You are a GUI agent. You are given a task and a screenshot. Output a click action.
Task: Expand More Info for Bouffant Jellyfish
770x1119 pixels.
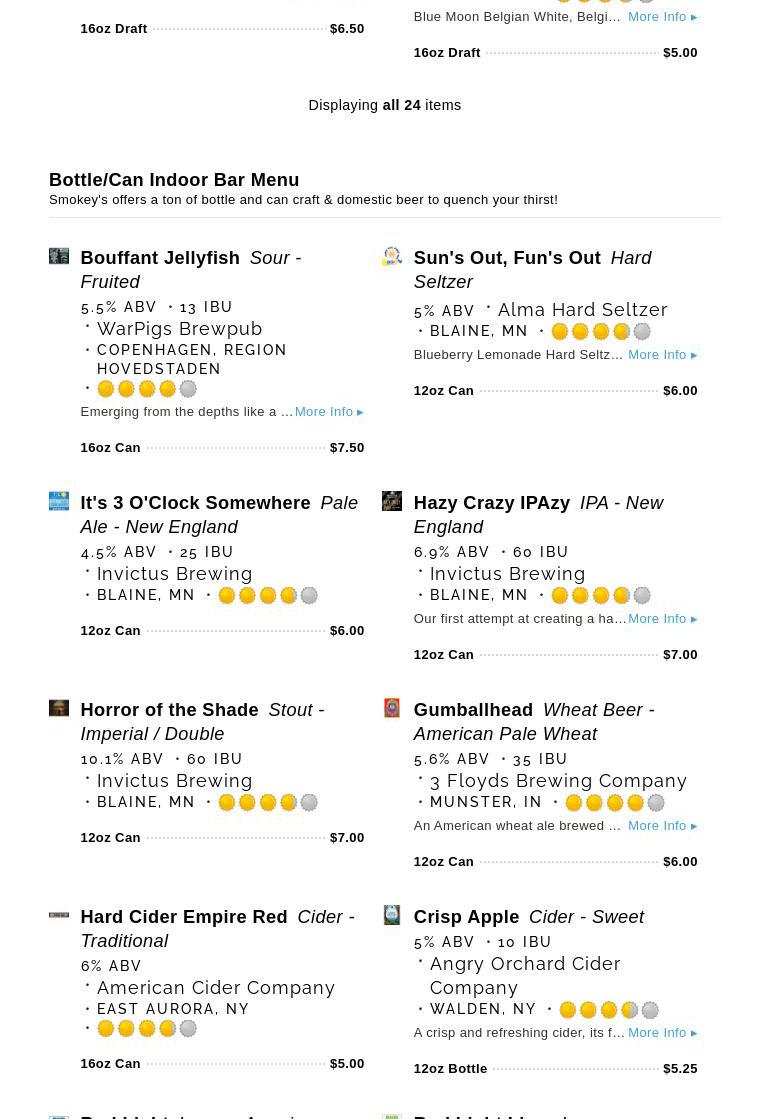coord(328,412)
